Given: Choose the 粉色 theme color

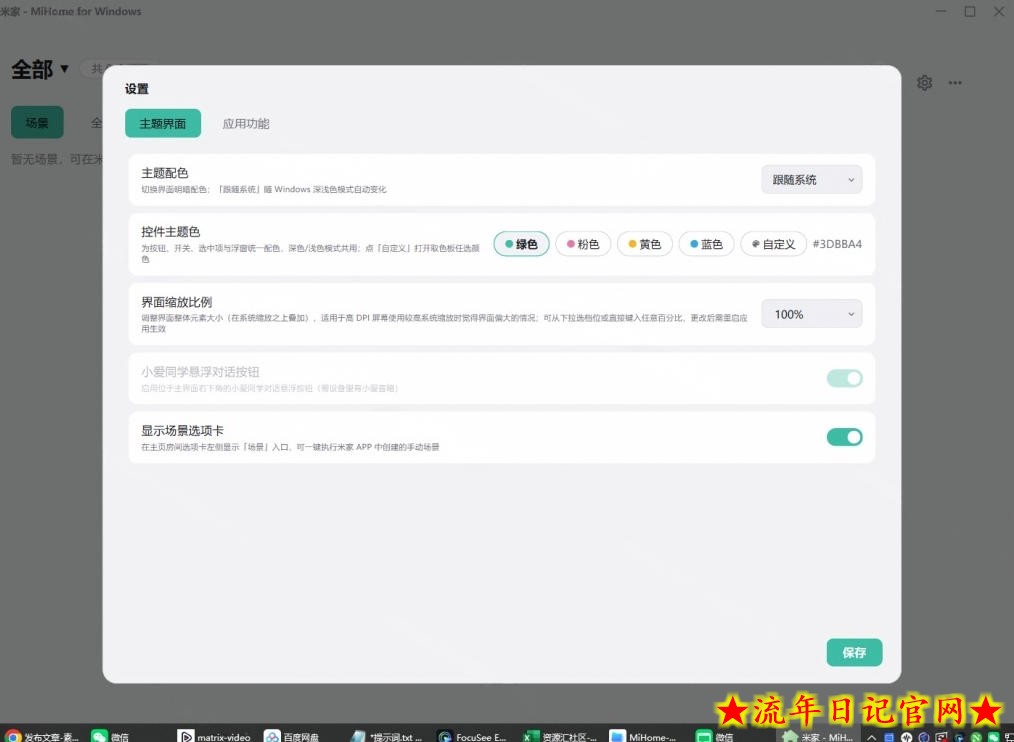Looking at the screenshot, I should 583,244.
